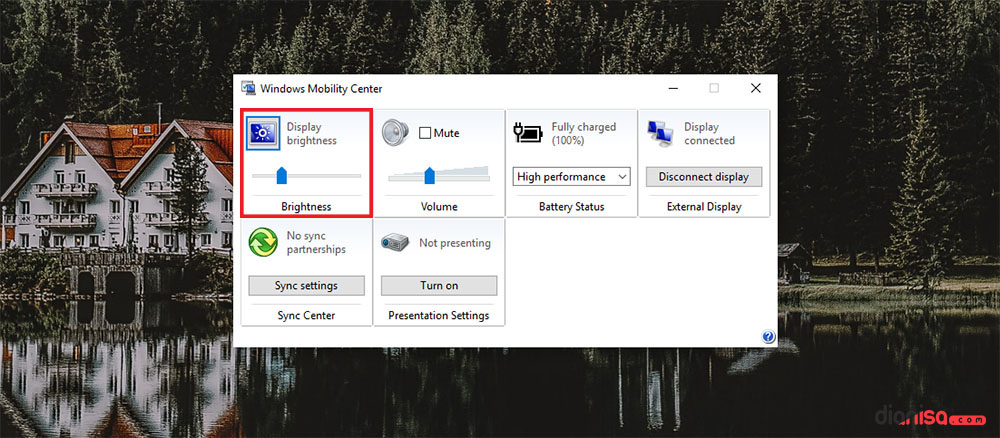This screenshot has width=1000, height=438.
Task: Click the right end of brightness track
Action: click(357, 176)
